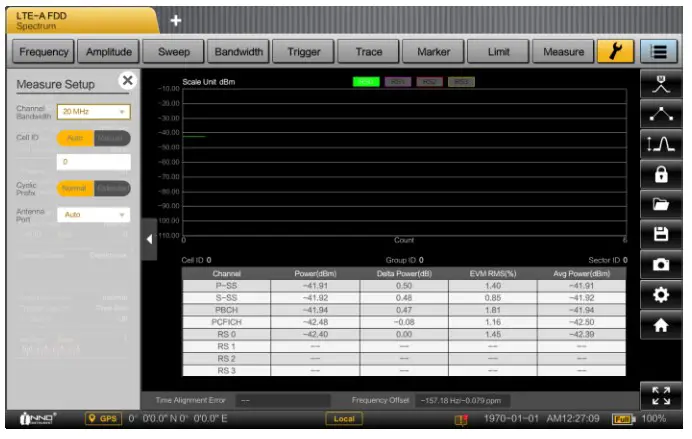The width and height of the screenshot is (692, 439).
Task: Open the Limit menu
Action: pyautogui.click(x=498, y=52)
